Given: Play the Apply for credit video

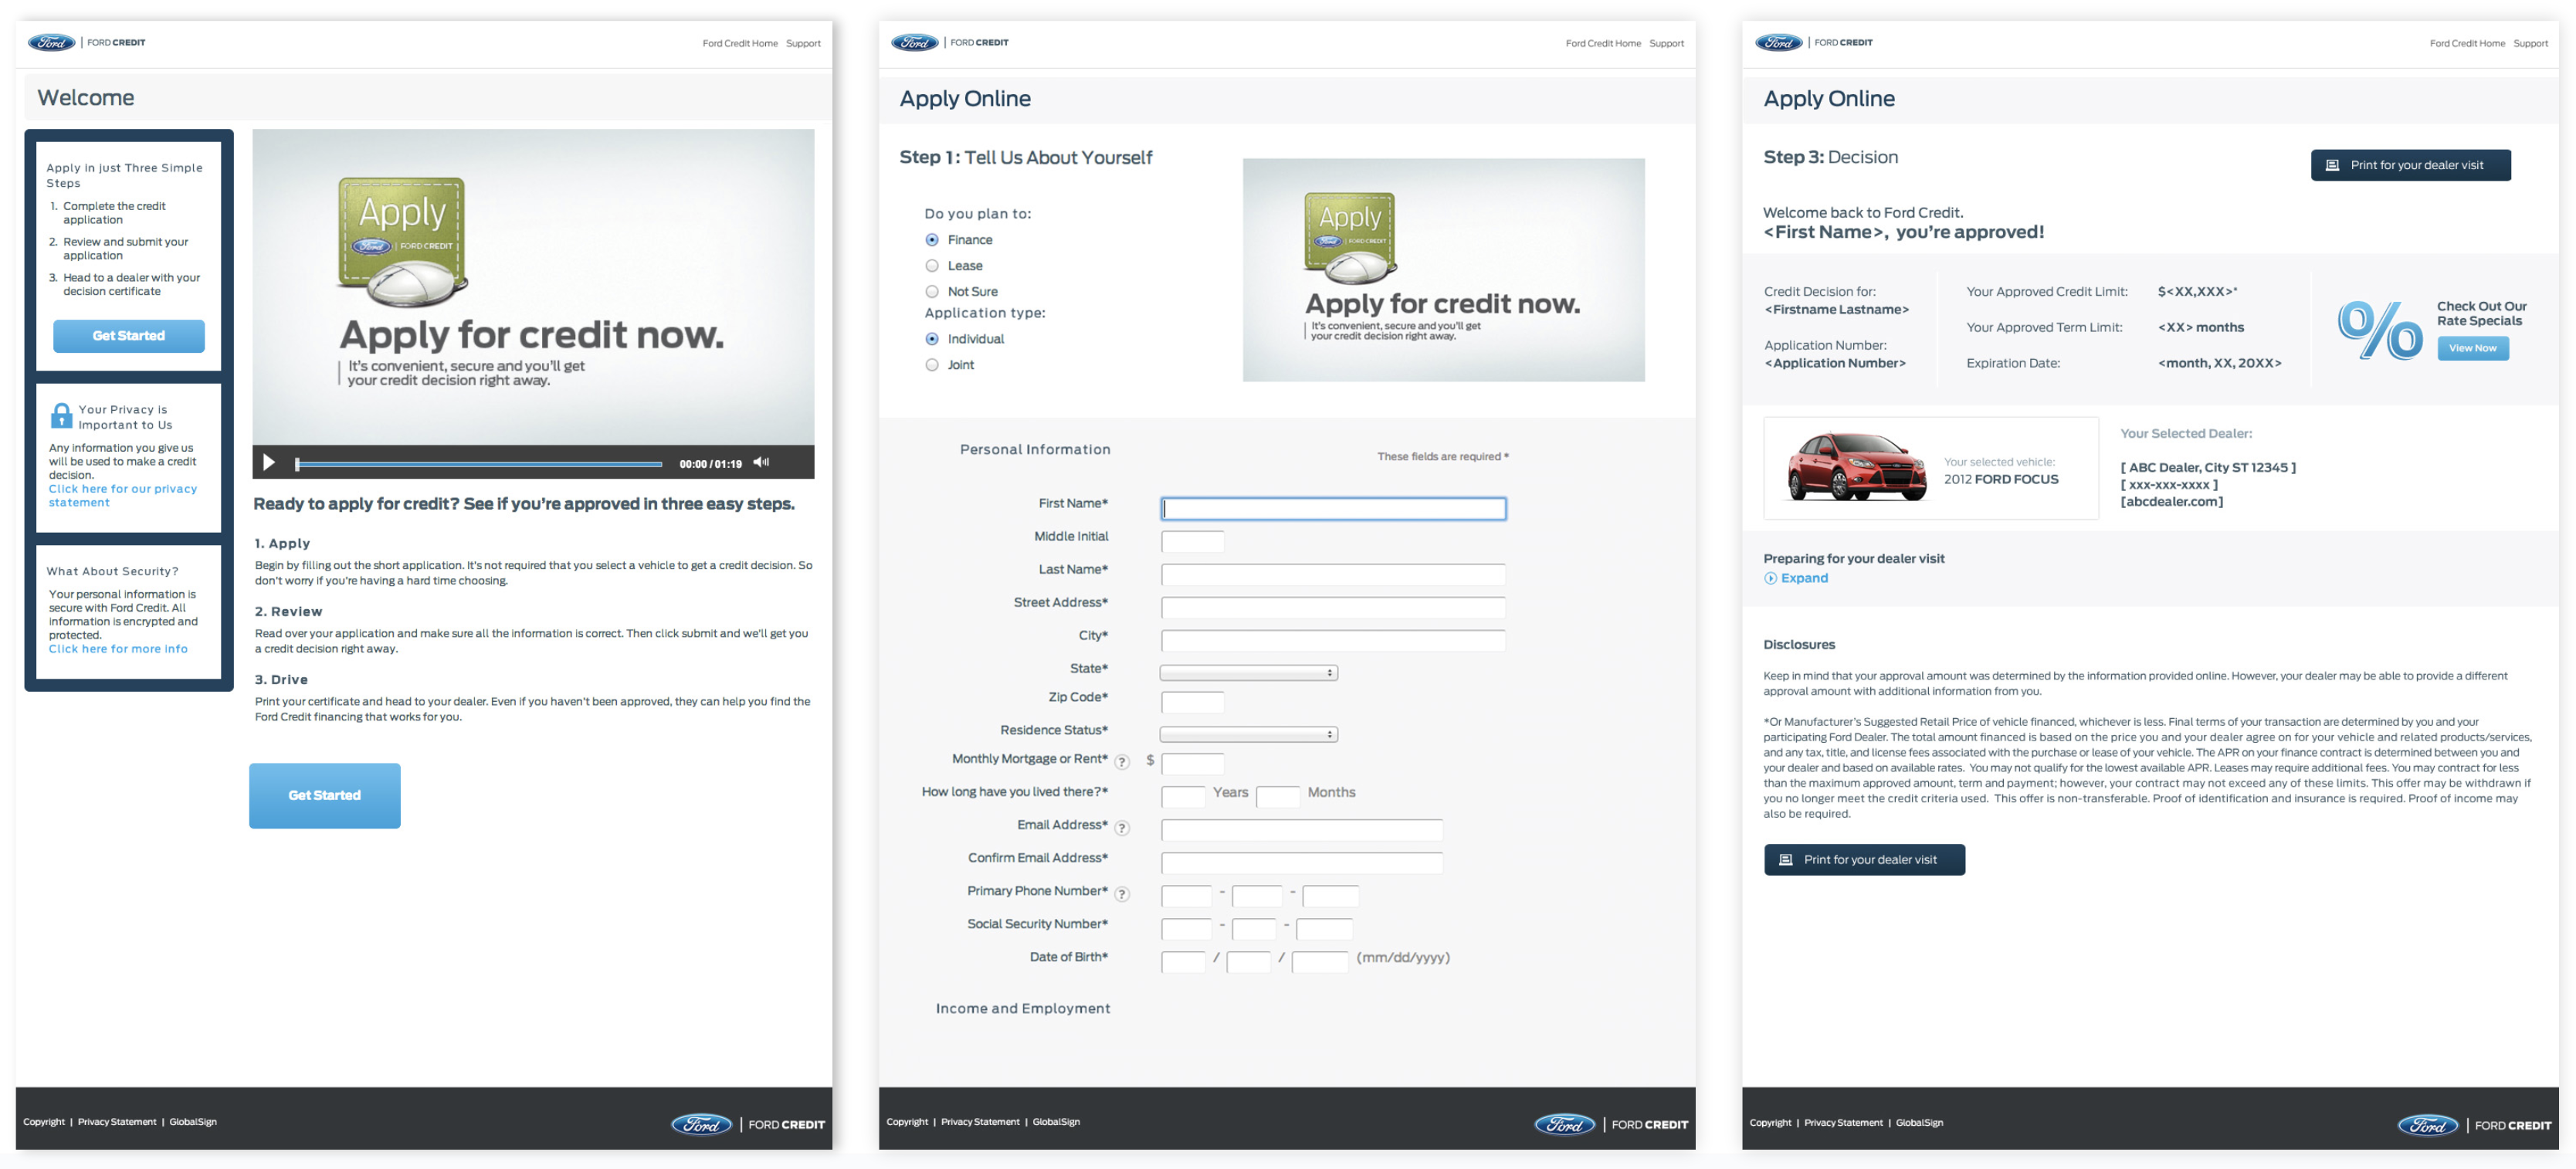Looking at the screenshot, I should [268, 462].
